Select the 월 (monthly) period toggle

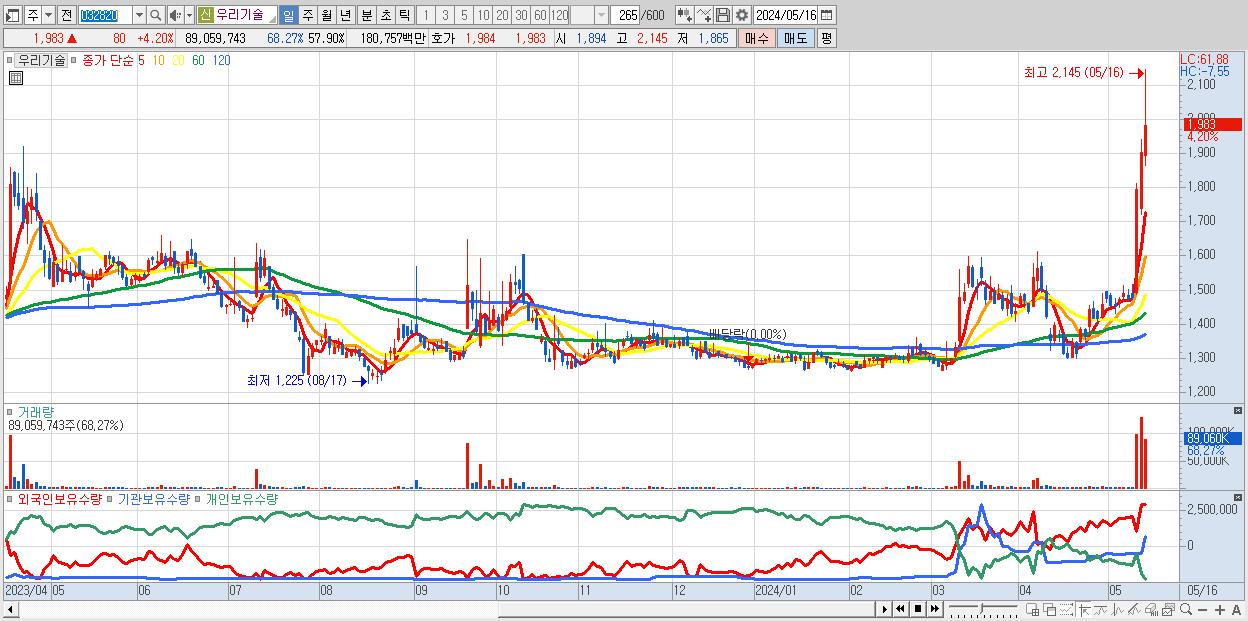point(326,15)
